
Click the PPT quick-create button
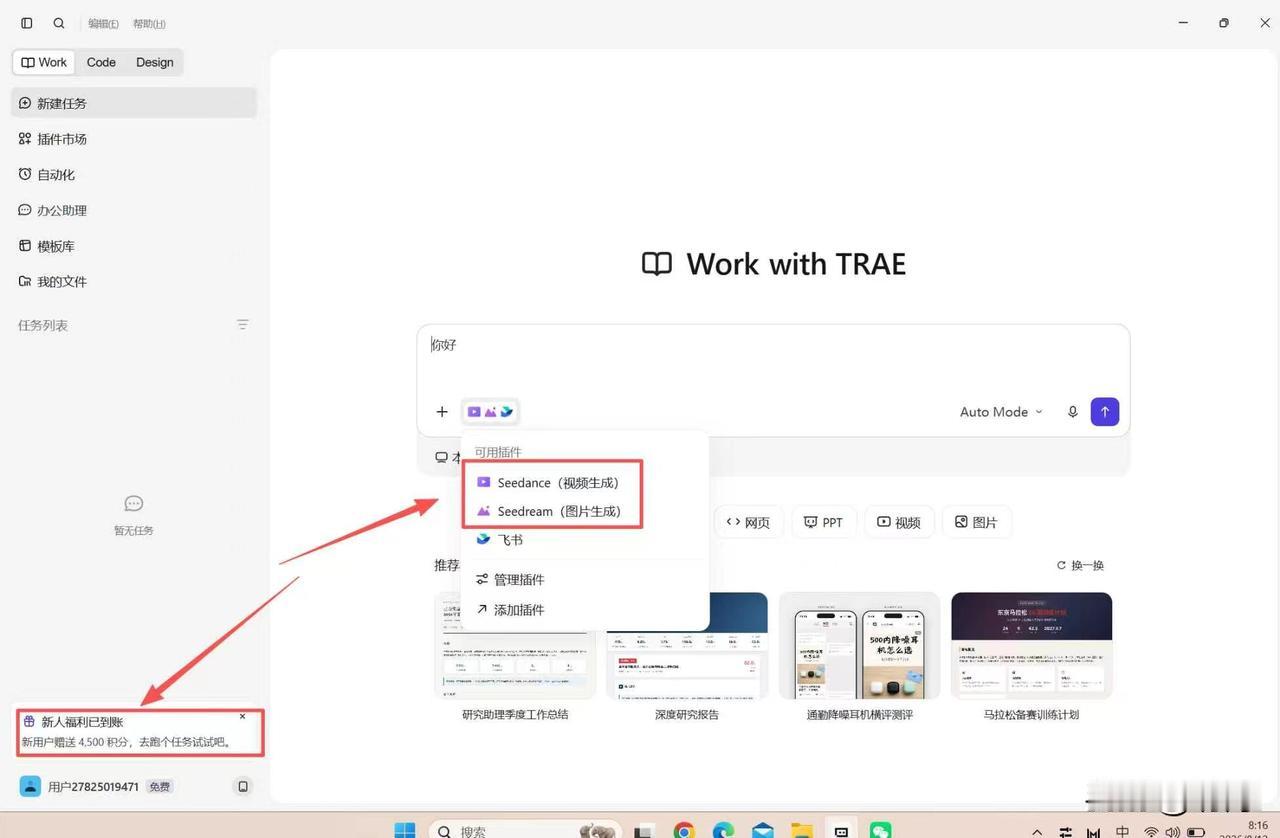(x=824, y=522)
